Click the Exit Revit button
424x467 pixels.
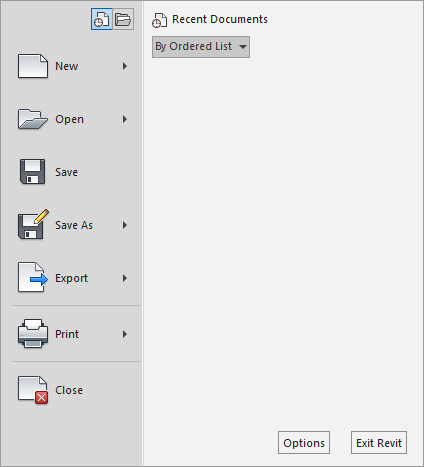(379, 442)
